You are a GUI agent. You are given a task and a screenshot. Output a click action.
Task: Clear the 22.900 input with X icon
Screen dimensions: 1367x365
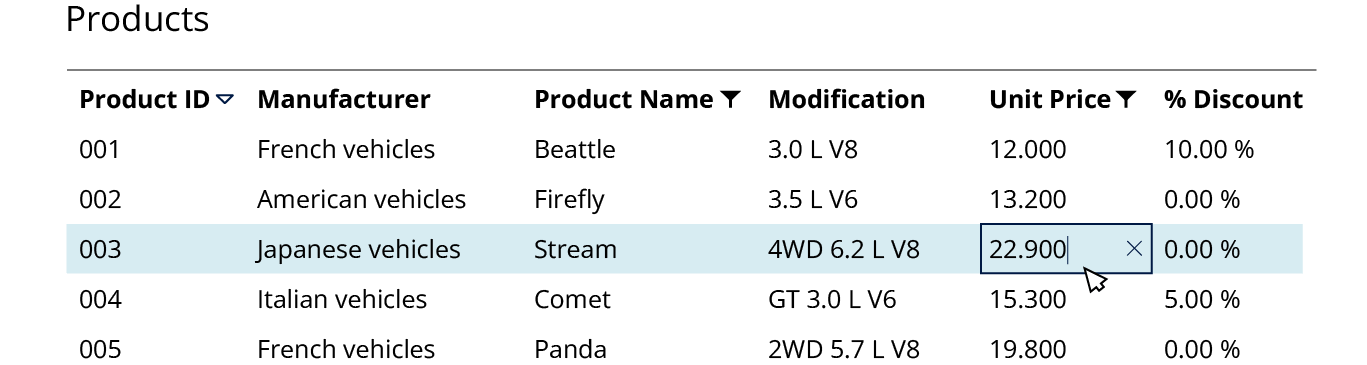(x=1134, y=249)
